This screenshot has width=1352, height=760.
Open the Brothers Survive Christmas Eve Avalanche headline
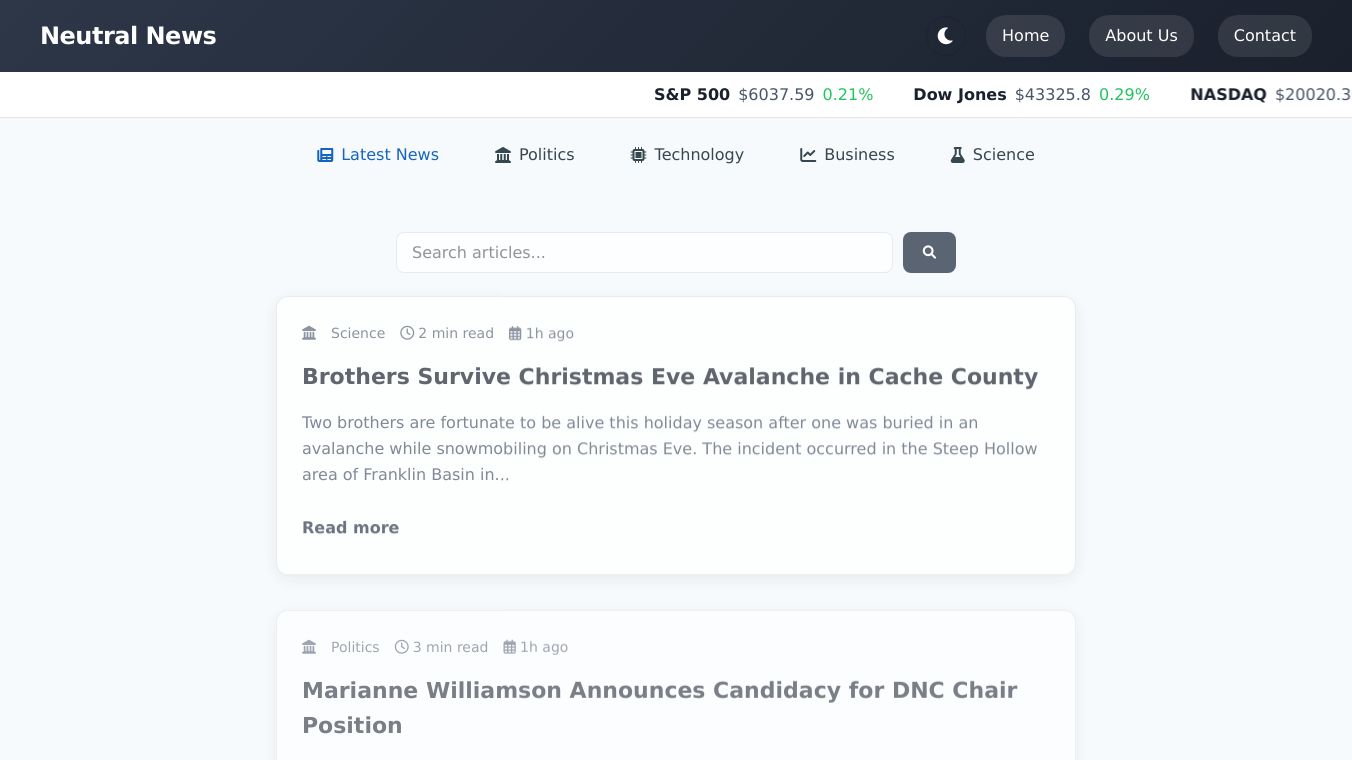pyautogui.click(x=670, y=376)
